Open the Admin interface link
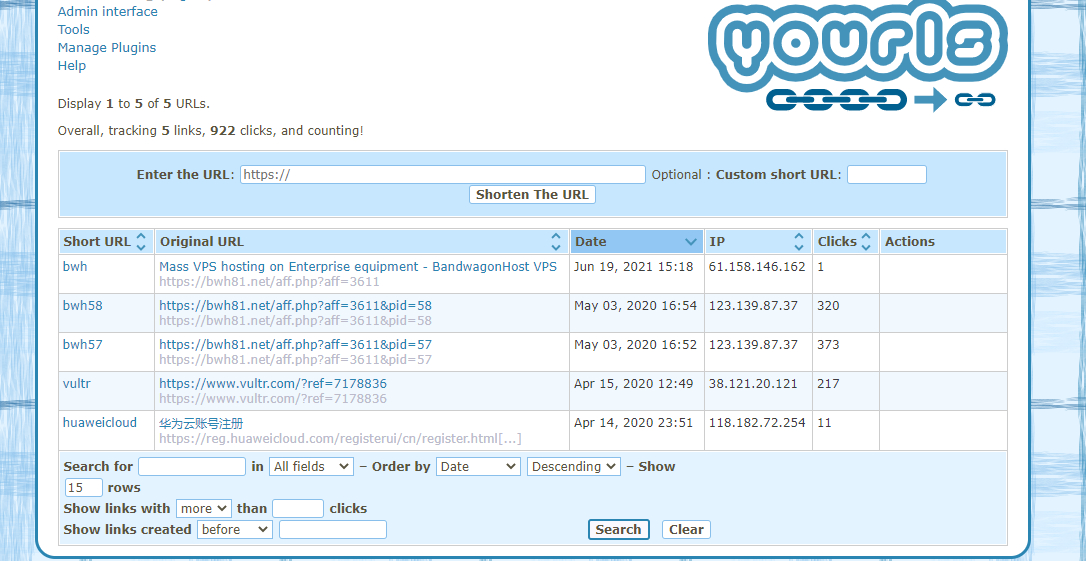 107,12
